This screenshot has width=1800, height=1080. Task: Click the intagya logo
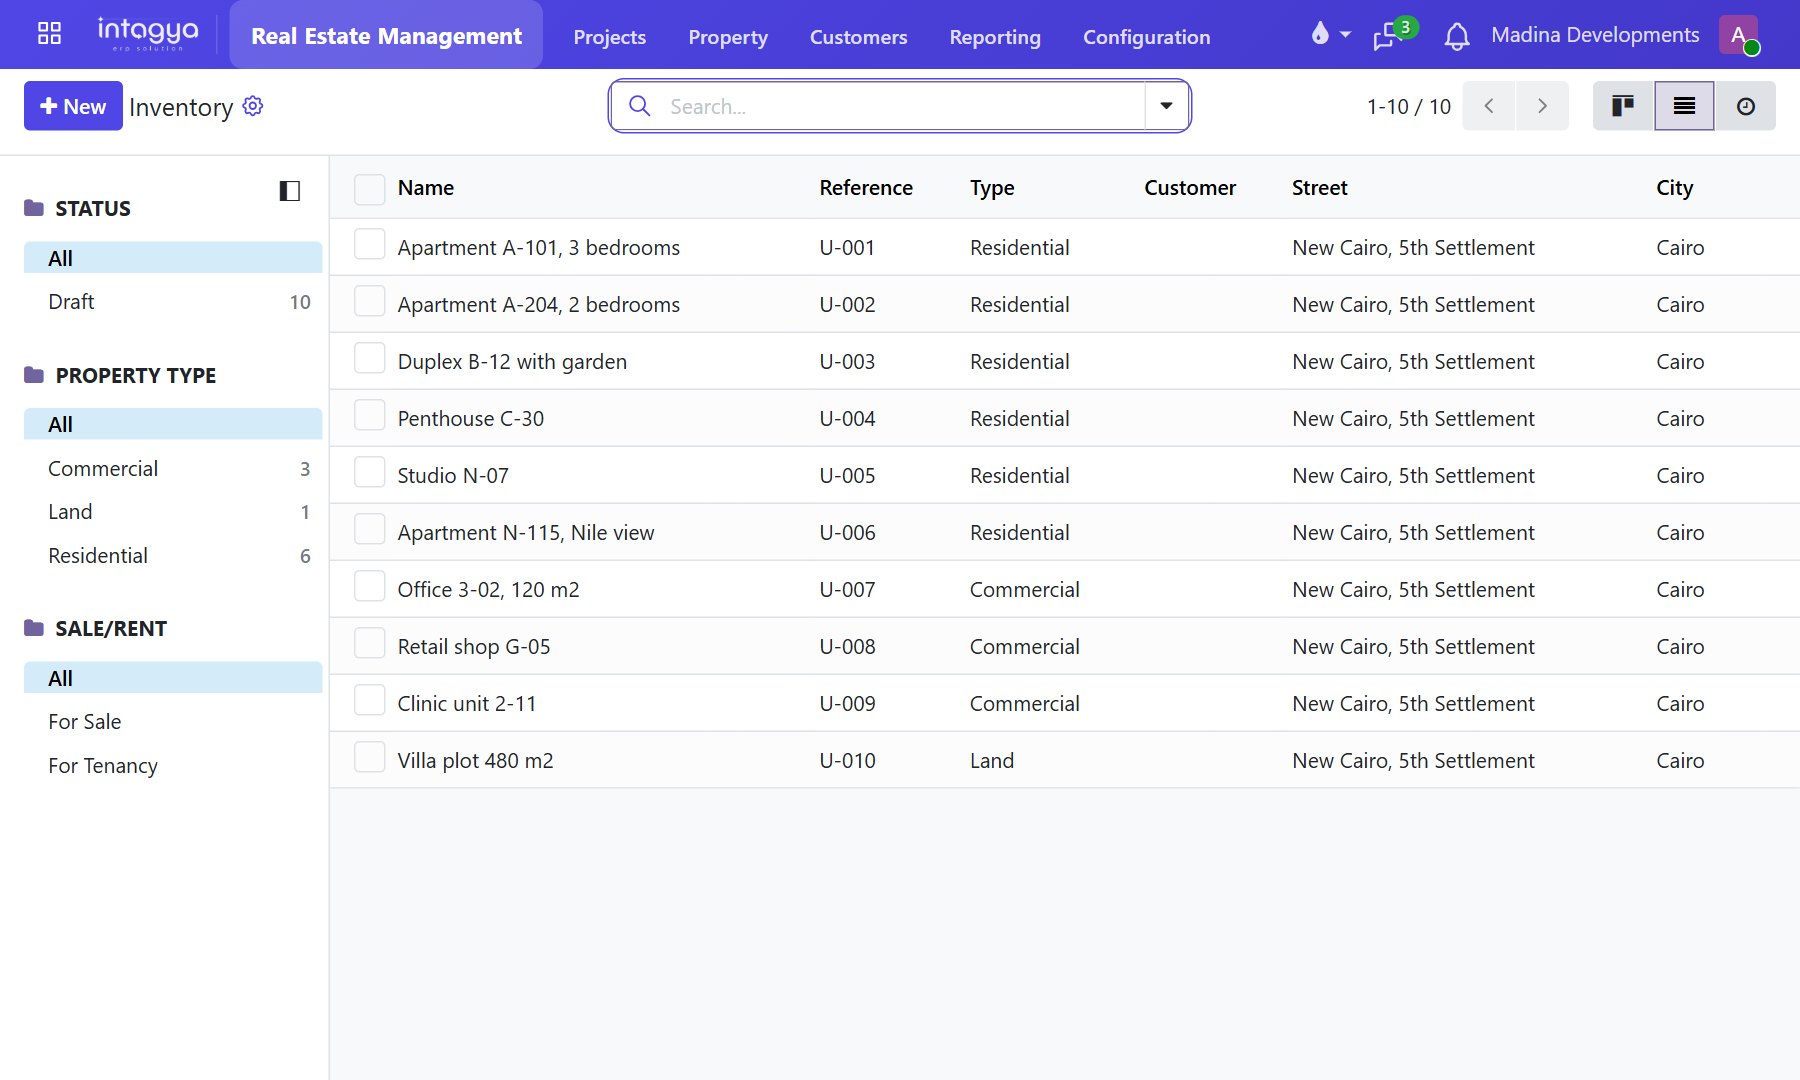click(148, 34)
